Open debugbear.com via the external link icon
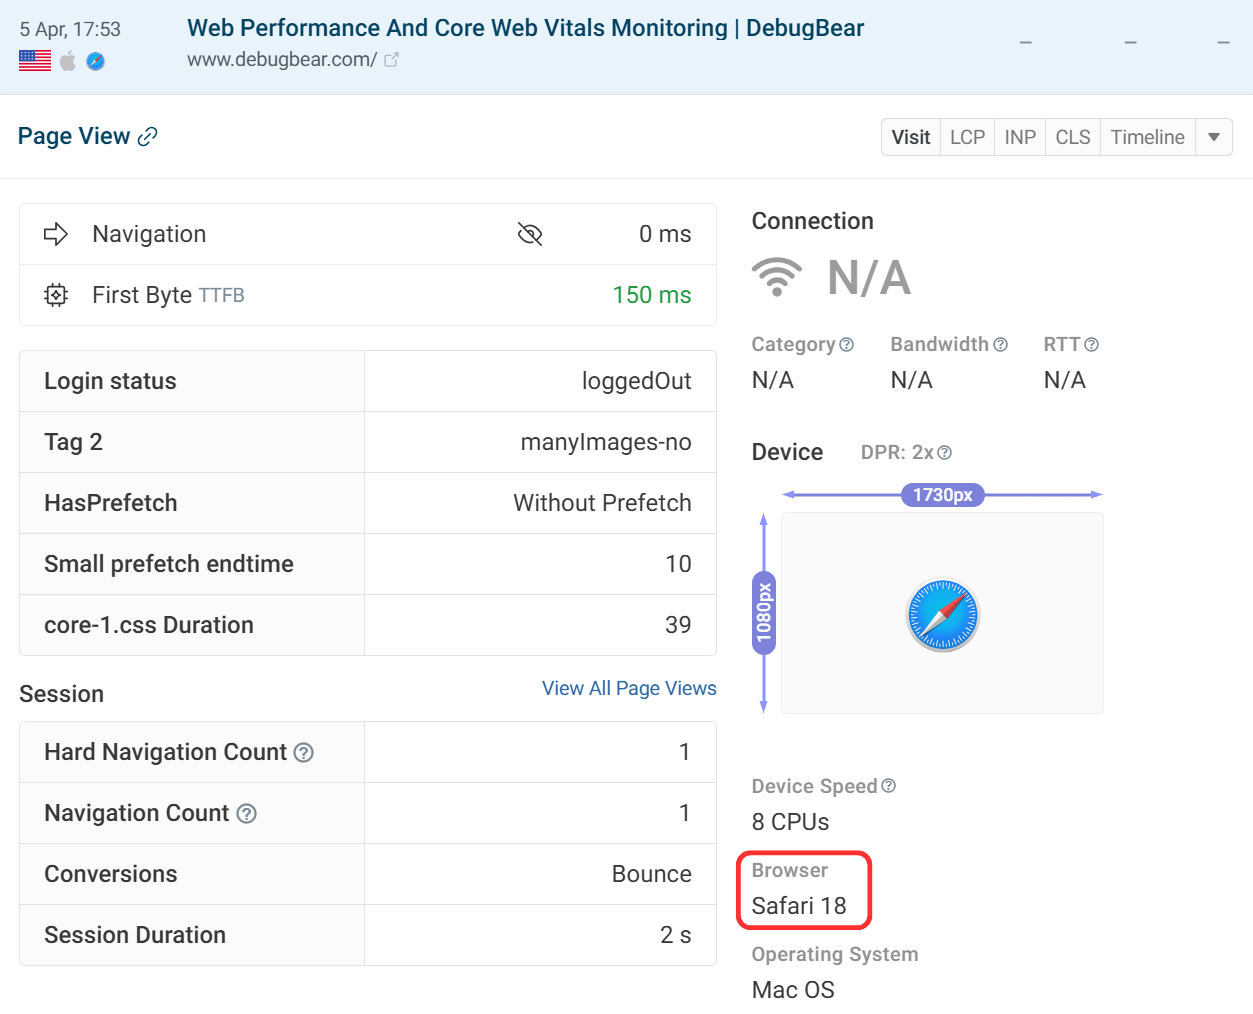 (x=389, y=60)
